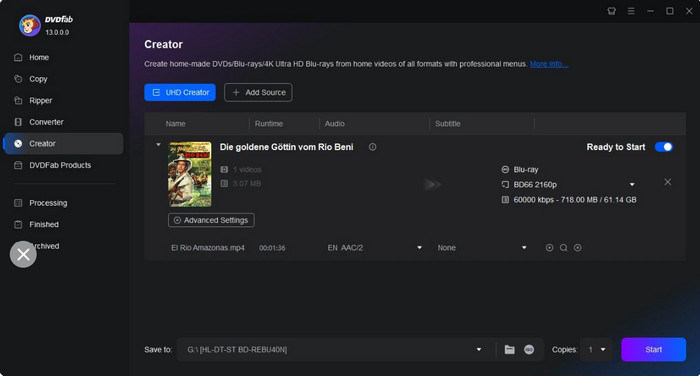The width and height of the screenshot is (700, 376).
Task: Click the UHD Creator mode button
Action: click(x=180, y=92)
